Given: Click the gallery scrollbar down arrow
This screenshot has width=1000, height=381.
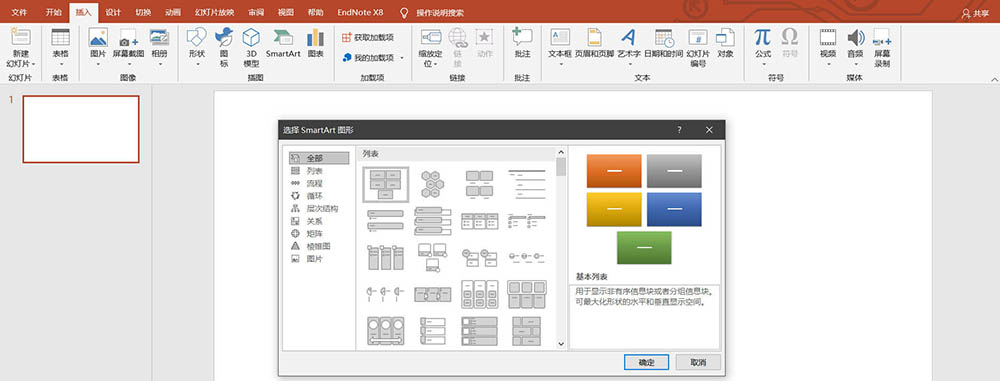Looking at the screenshot, I should tap(561, 343).
